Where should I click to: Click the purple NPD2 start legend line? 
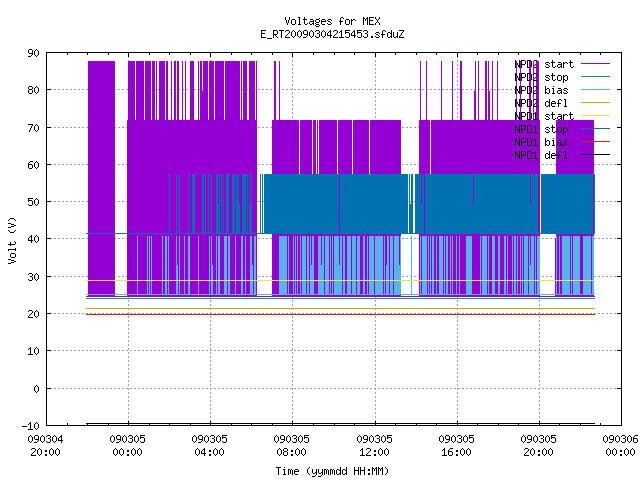pyautogui.click(x=595, y=64)
